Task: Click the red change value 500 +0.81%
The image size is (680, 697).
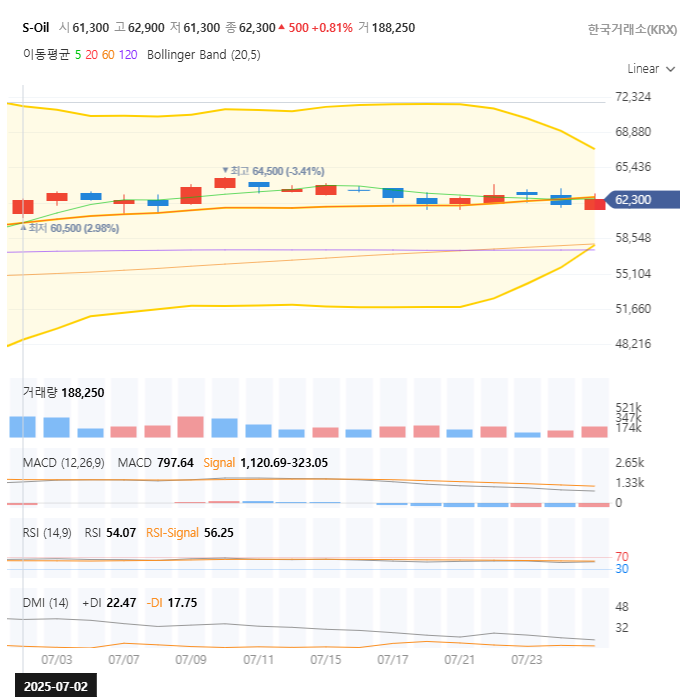Action: pos(316,28)
